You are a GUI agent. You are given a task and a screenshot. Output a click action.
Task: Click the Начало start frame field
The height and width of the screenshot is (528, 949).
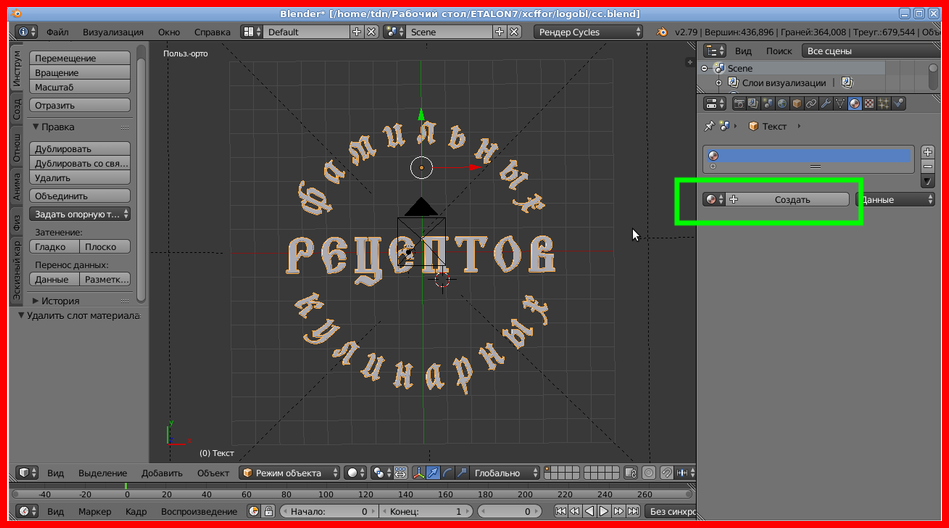tap(328, 511)
